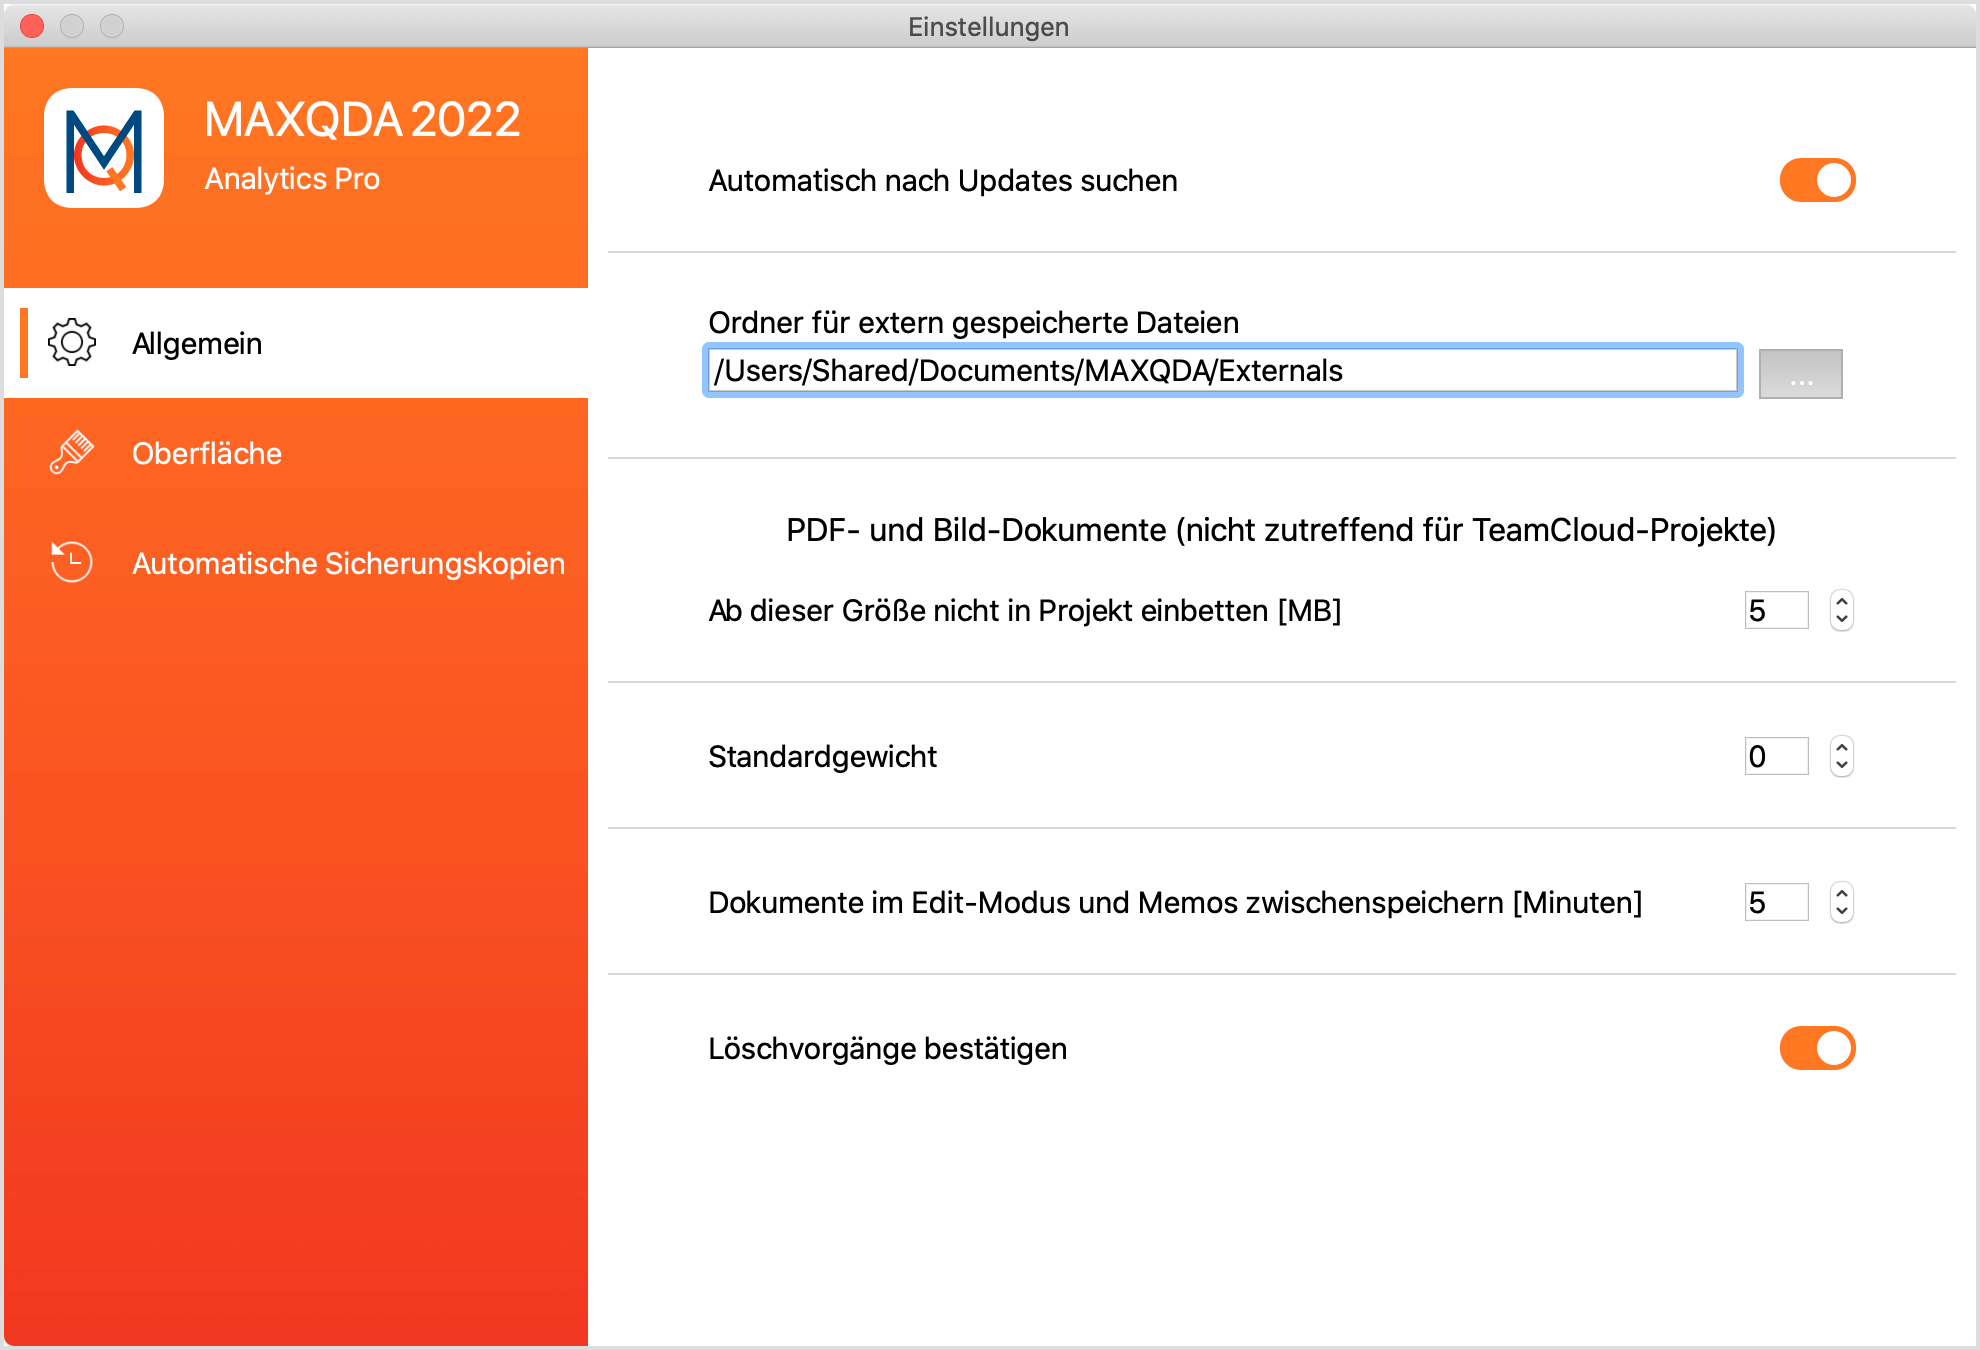Click the 'MAXQDA 2022' title text
Viewport: 1980px width, 1350px height.
tap(362, 120)
